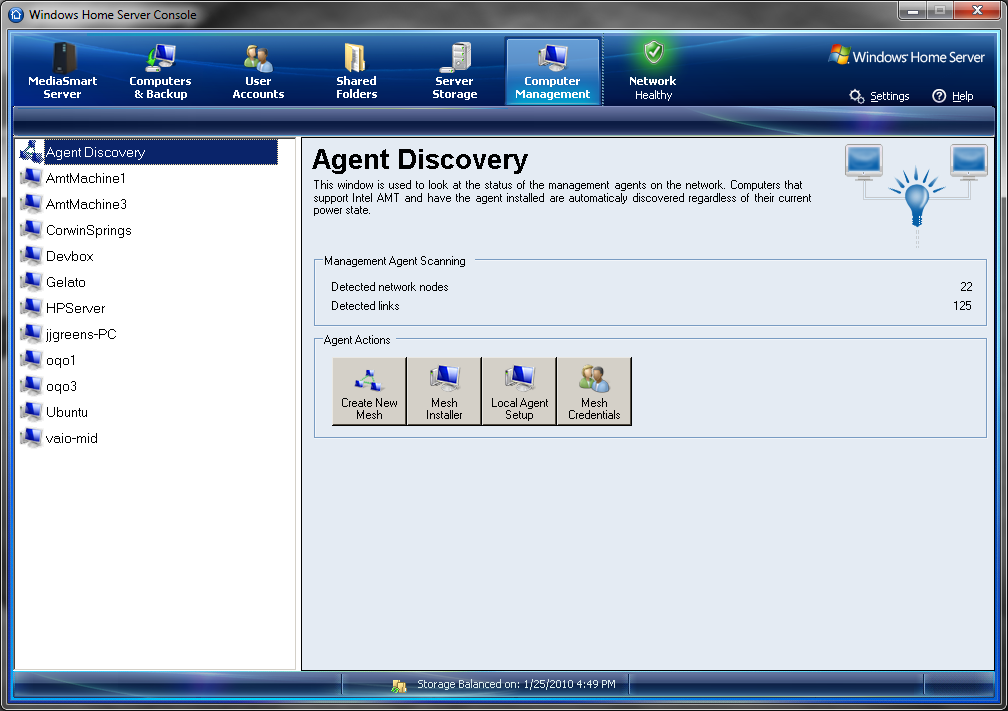Click the Detected network nodes label
The height and width of the screenshot is (711, 1008).
pos(390,287)
